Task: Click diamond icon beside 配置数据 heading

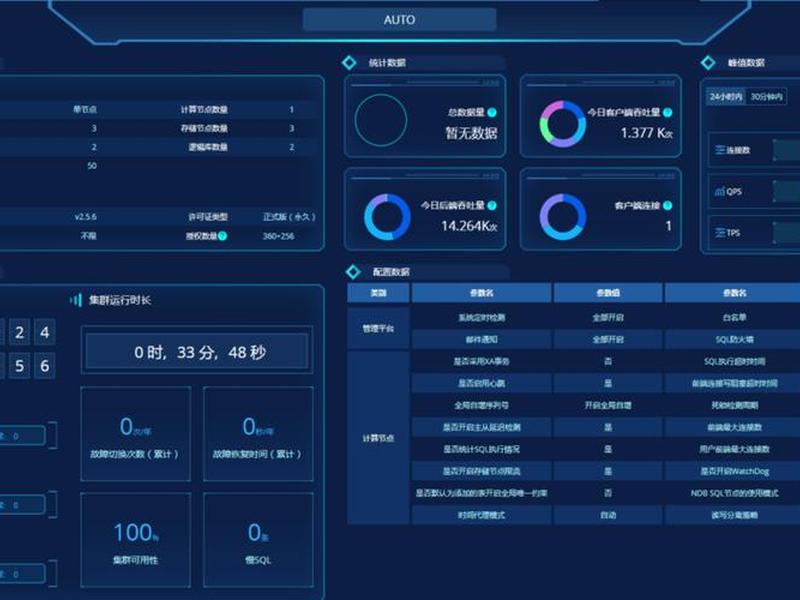Action: tap(353, 272)
